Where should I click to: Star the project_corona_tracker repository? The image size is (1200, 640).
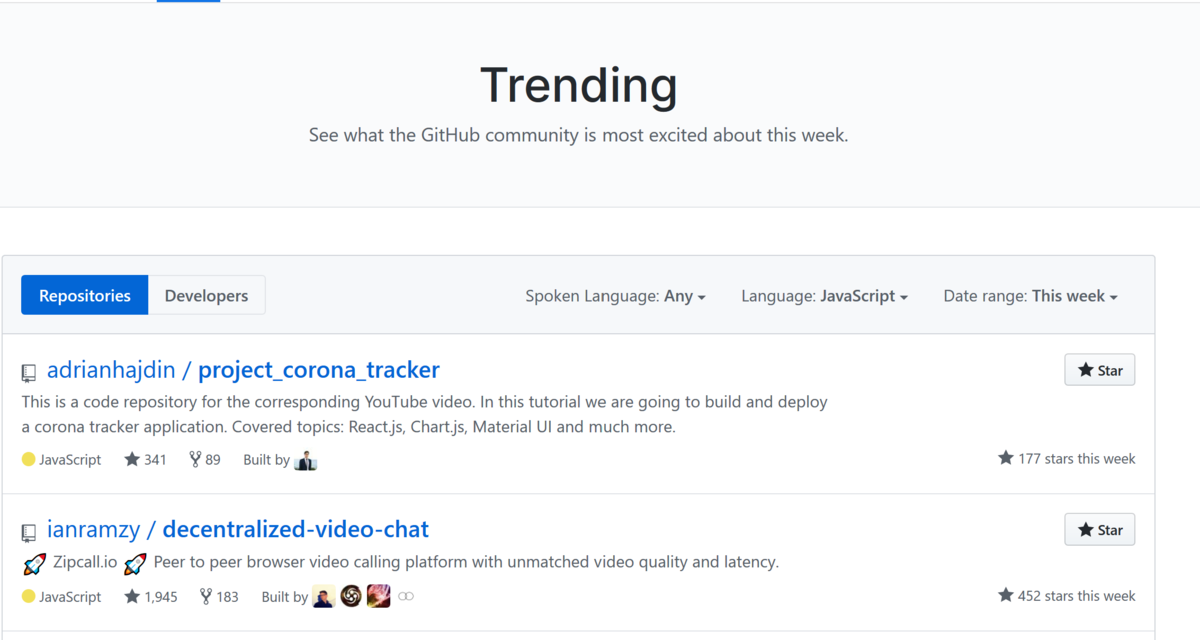pos(1099,369)
